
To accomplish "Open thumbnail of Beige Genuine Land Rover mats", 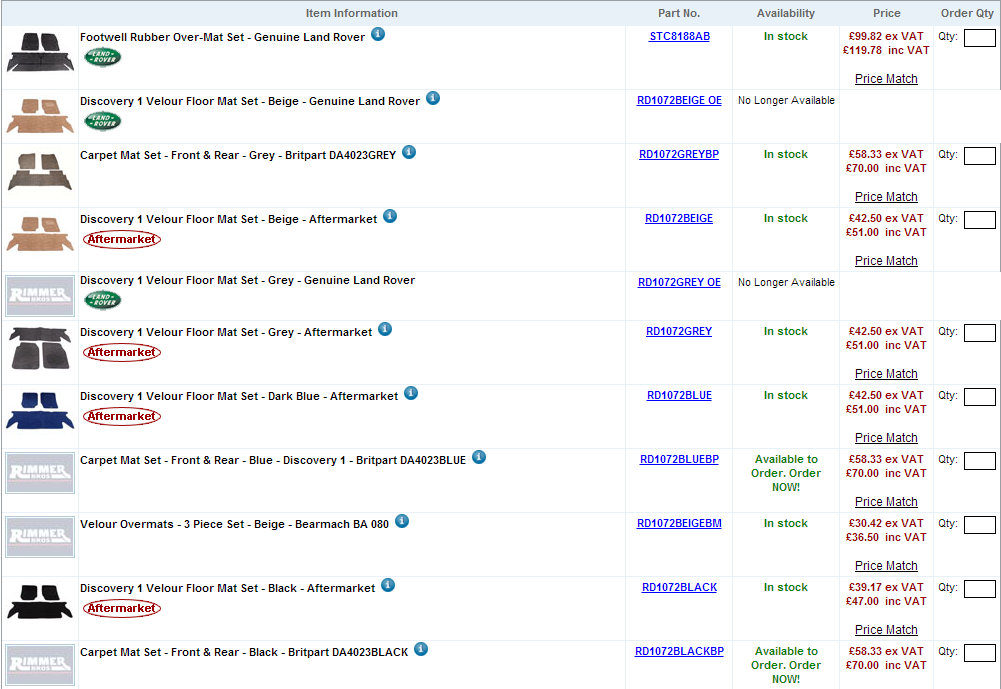I will pyautogui.click(x=40, y=116).
